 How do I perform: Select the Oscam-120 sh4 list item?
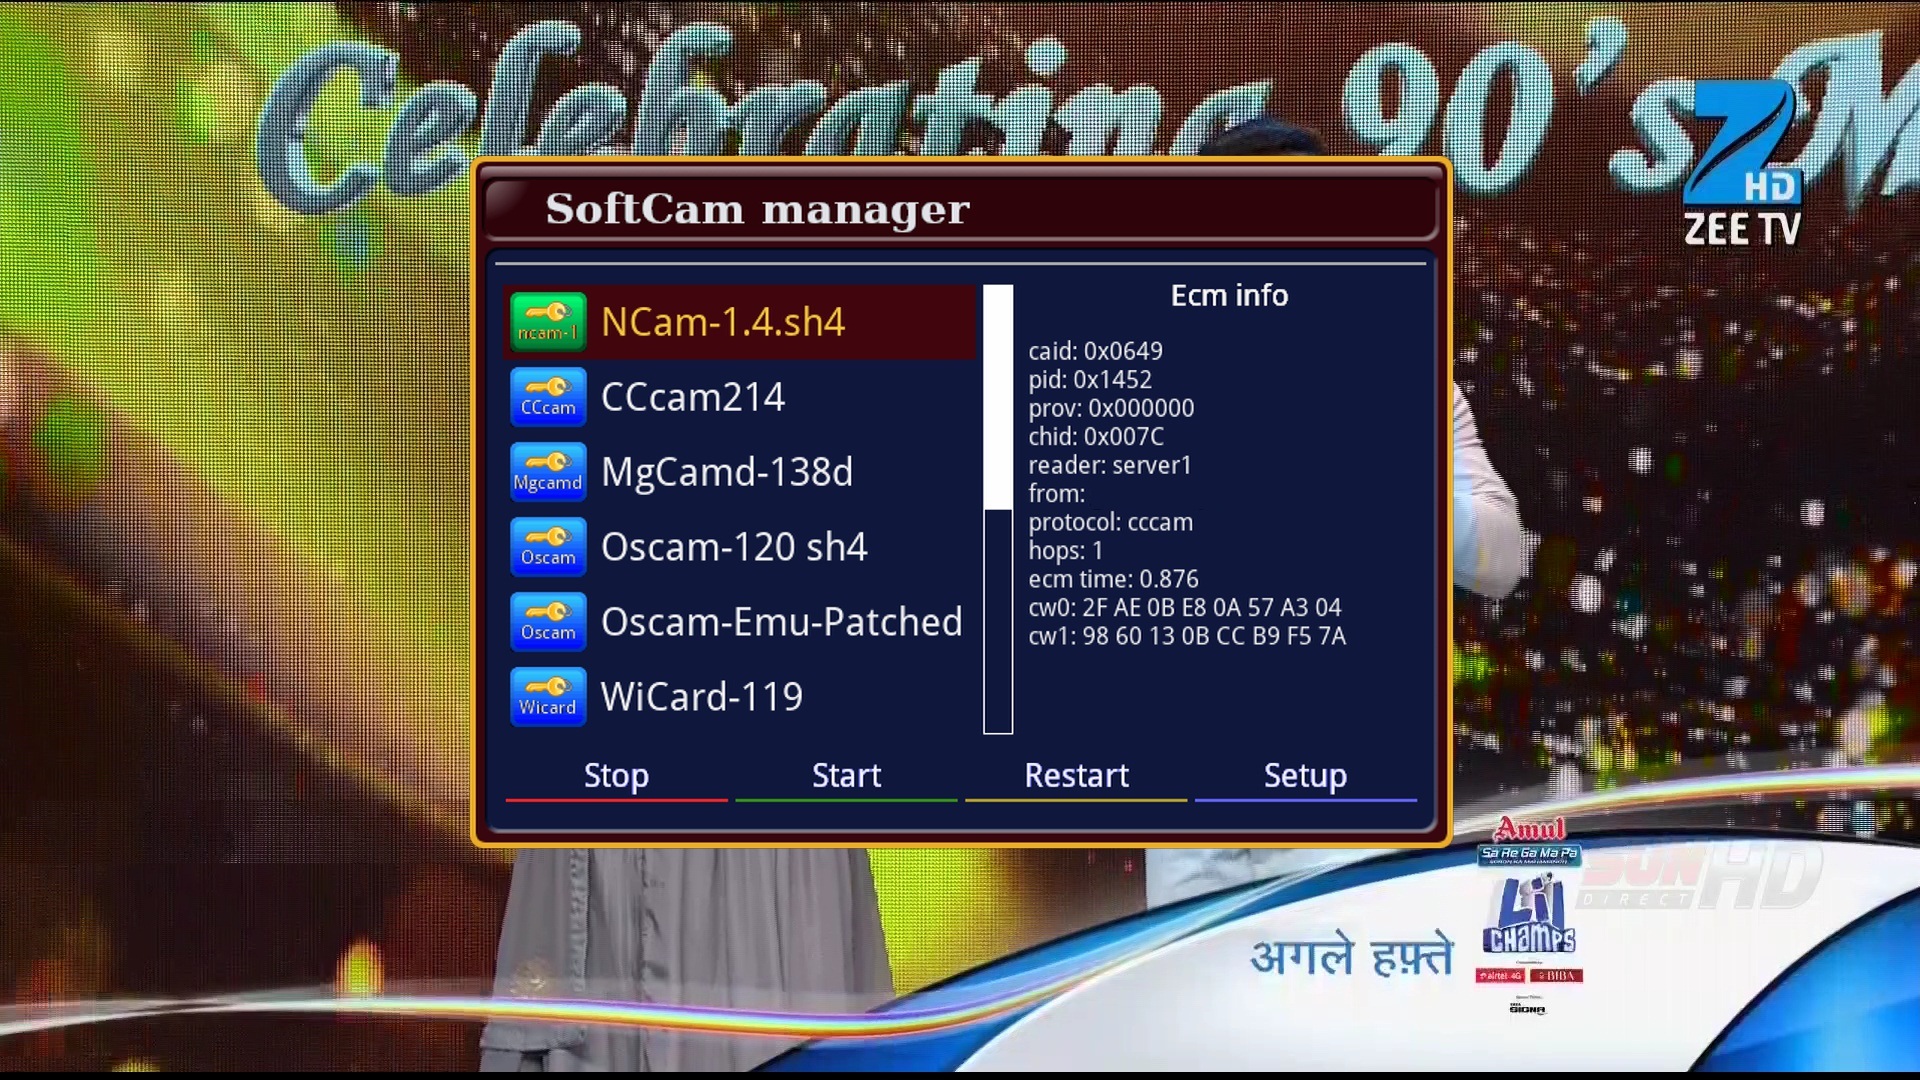click(x=734, y=547)
